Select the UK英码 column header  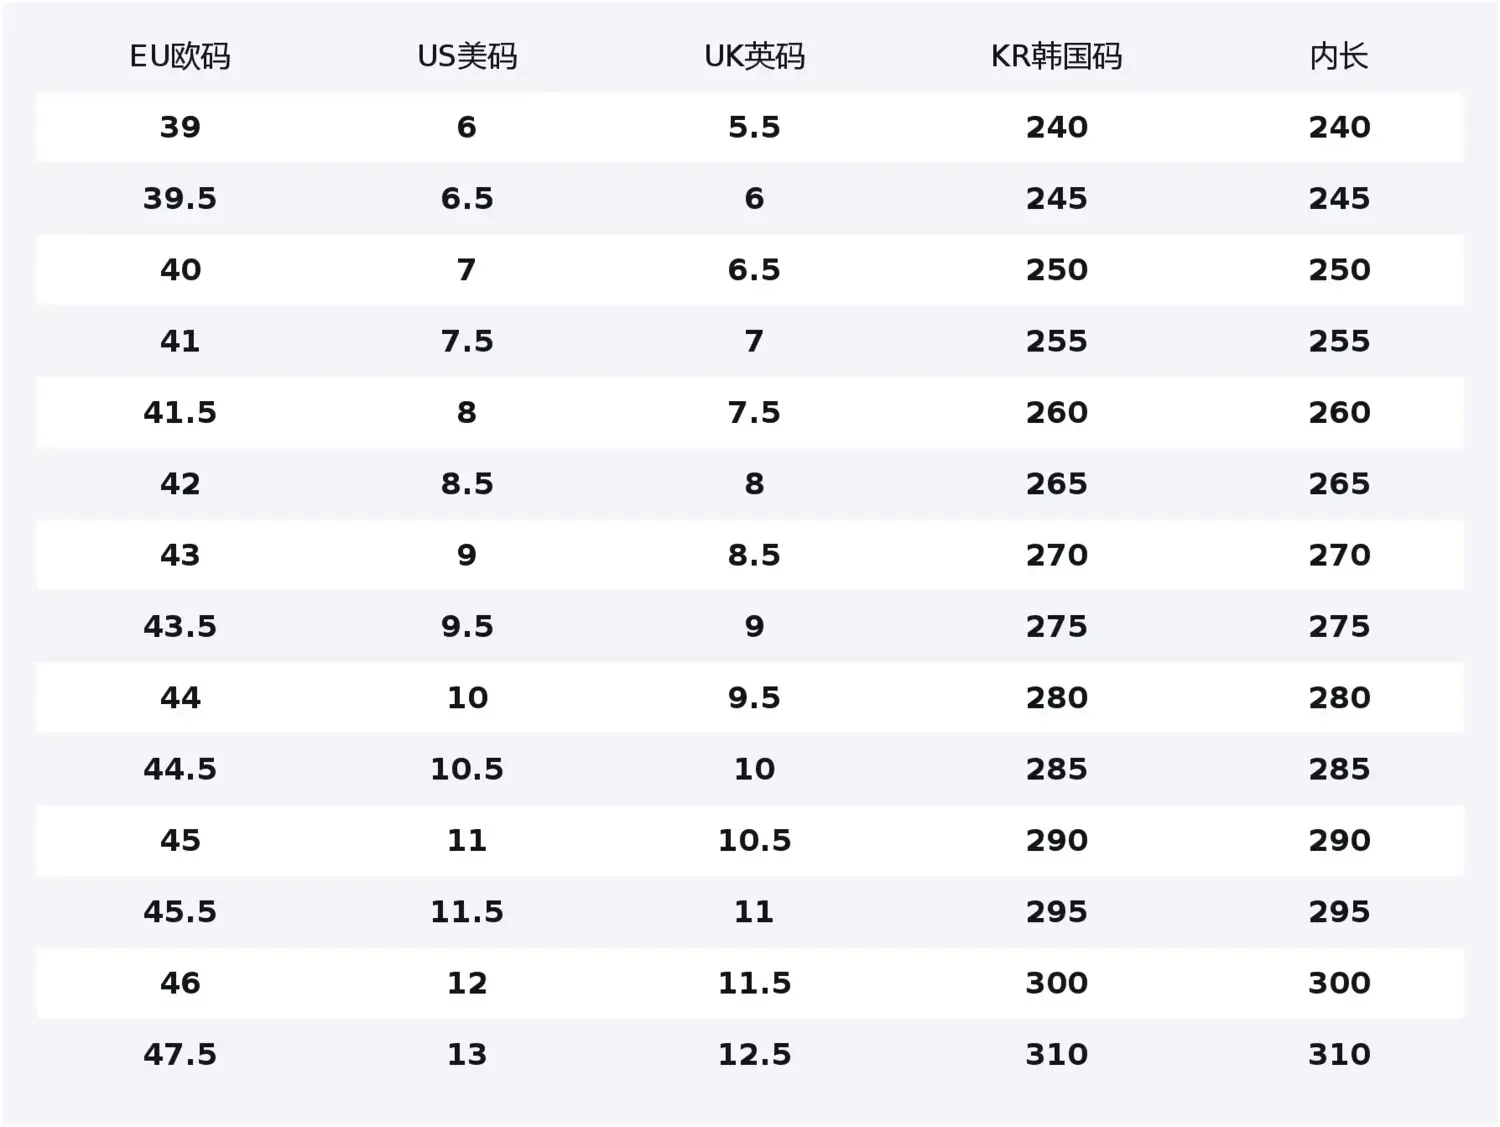pyautogui.click(x=754, y=56)
